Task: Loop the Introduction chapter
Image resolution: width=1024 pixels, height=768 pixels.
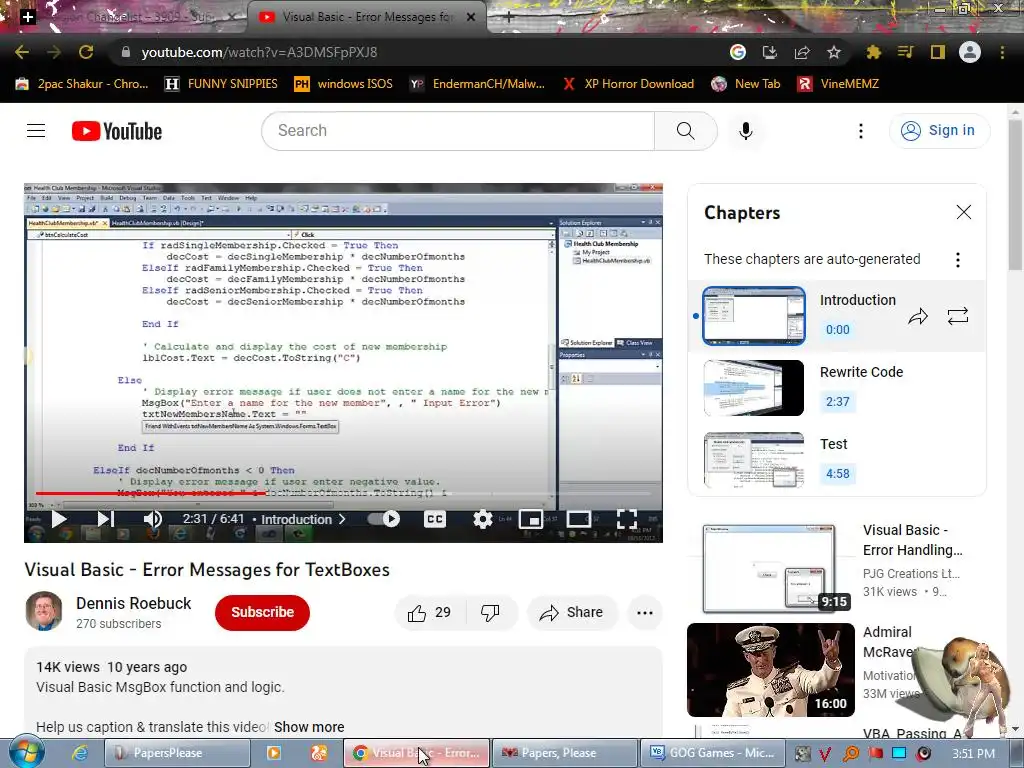Action: pyautogui.click(x=957, y=317)
